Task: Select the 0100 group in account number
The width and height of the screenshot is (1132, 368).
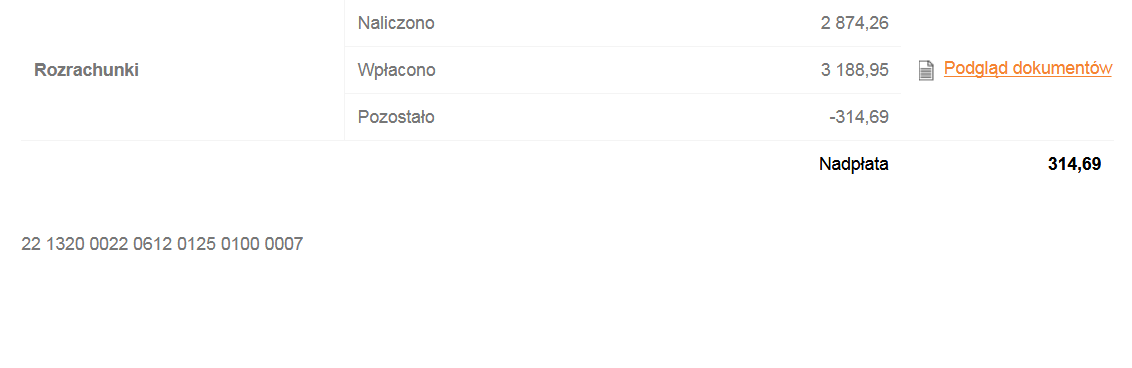Action: click(240, 244)
